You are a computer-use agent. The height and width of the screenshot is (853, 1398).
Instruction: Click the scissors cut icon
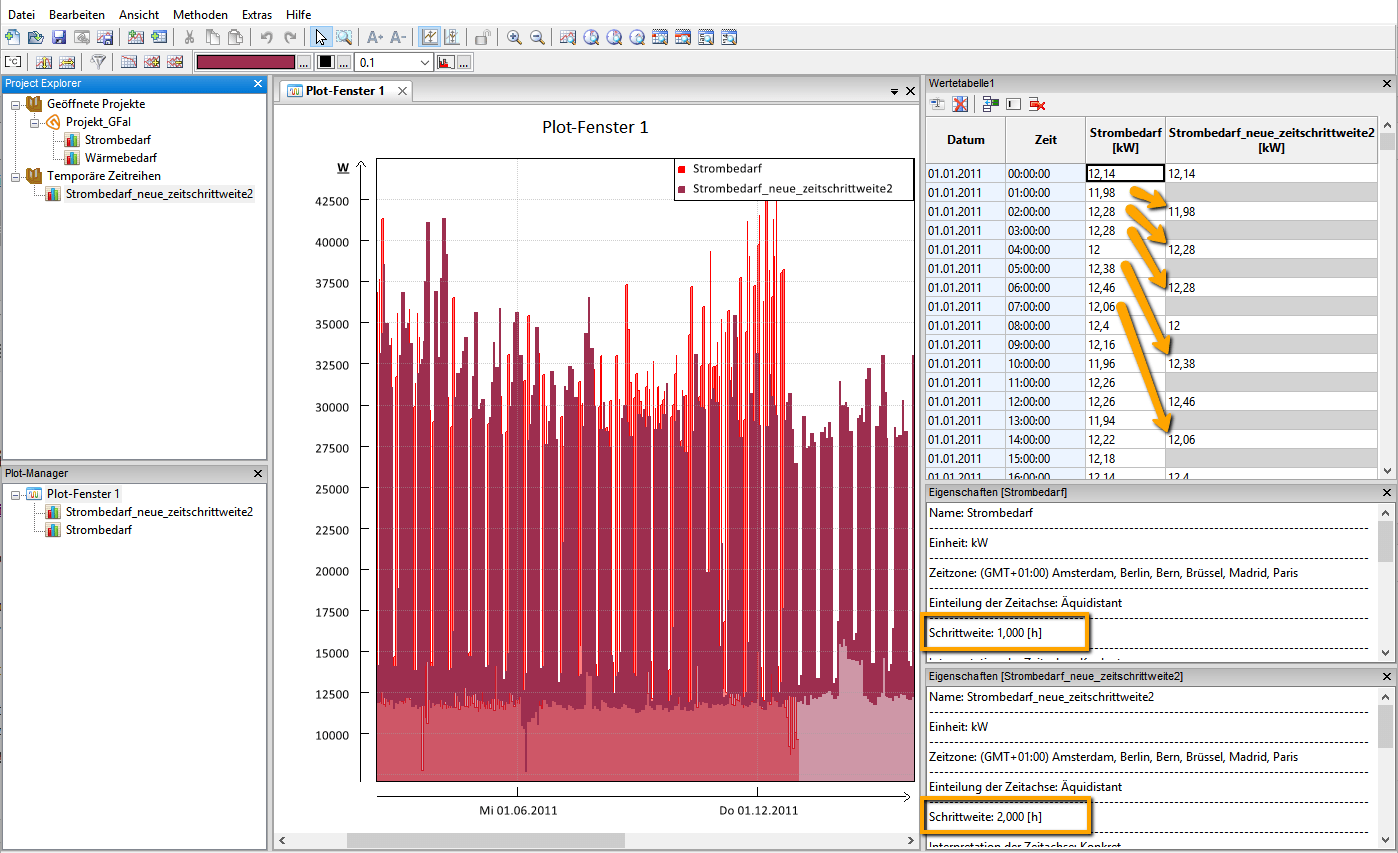click(x=189, y=37)
